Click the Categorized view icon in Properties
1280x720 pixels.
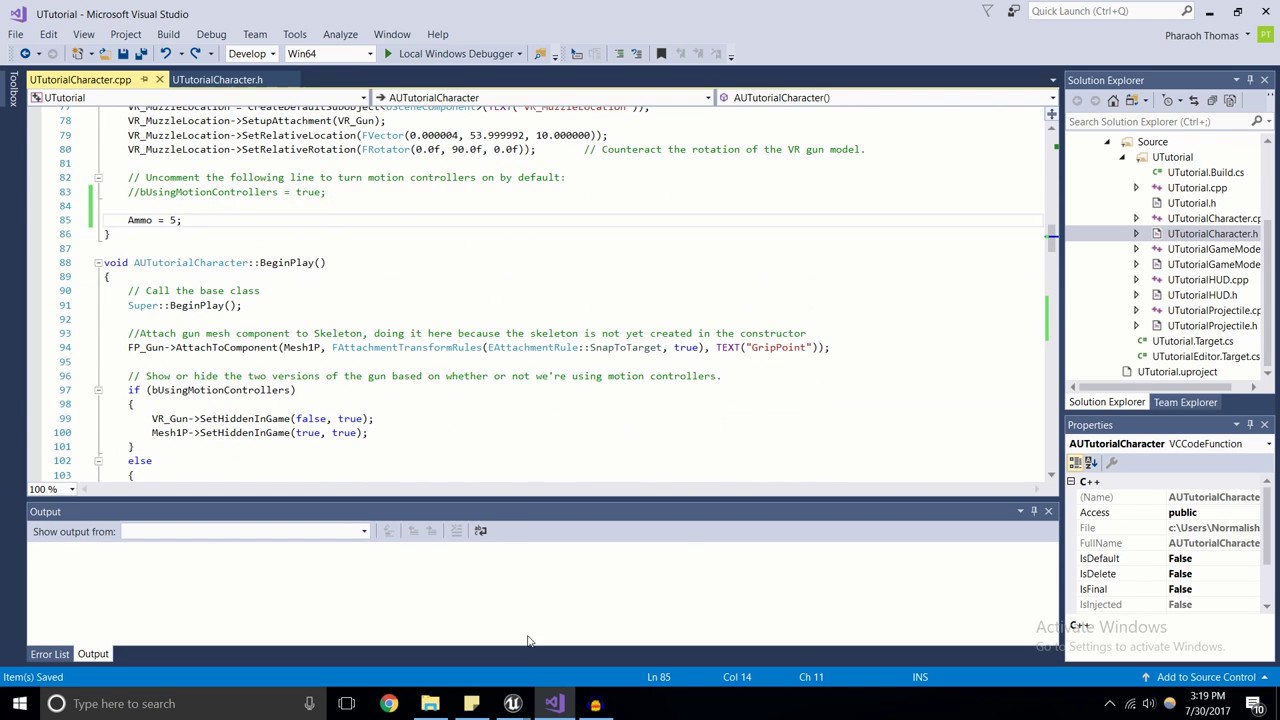pos(1076,463)
